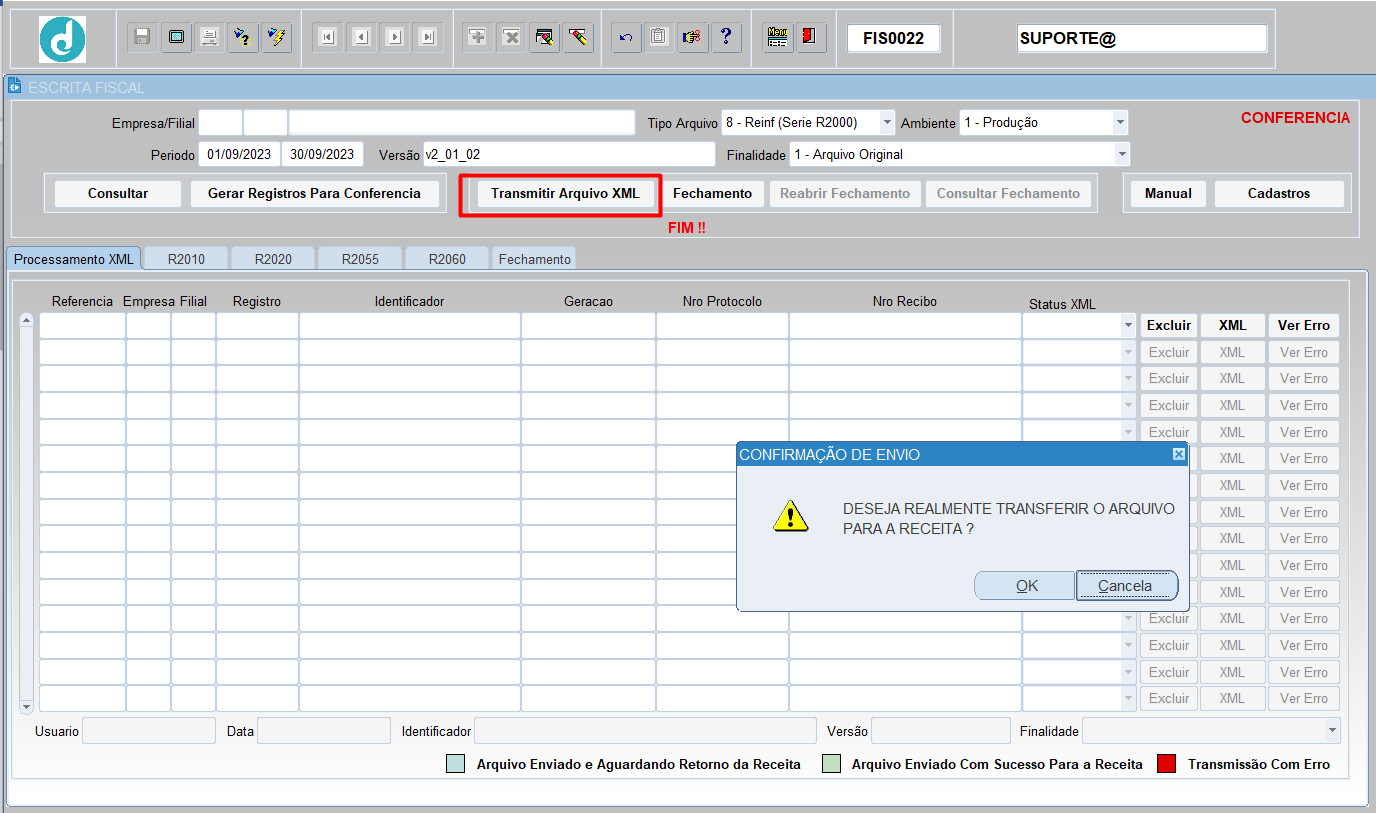Screen dimensions: 1376x813
Task: Open the Tipo Arquivo dropdown
Action: [x=887, y=122]
